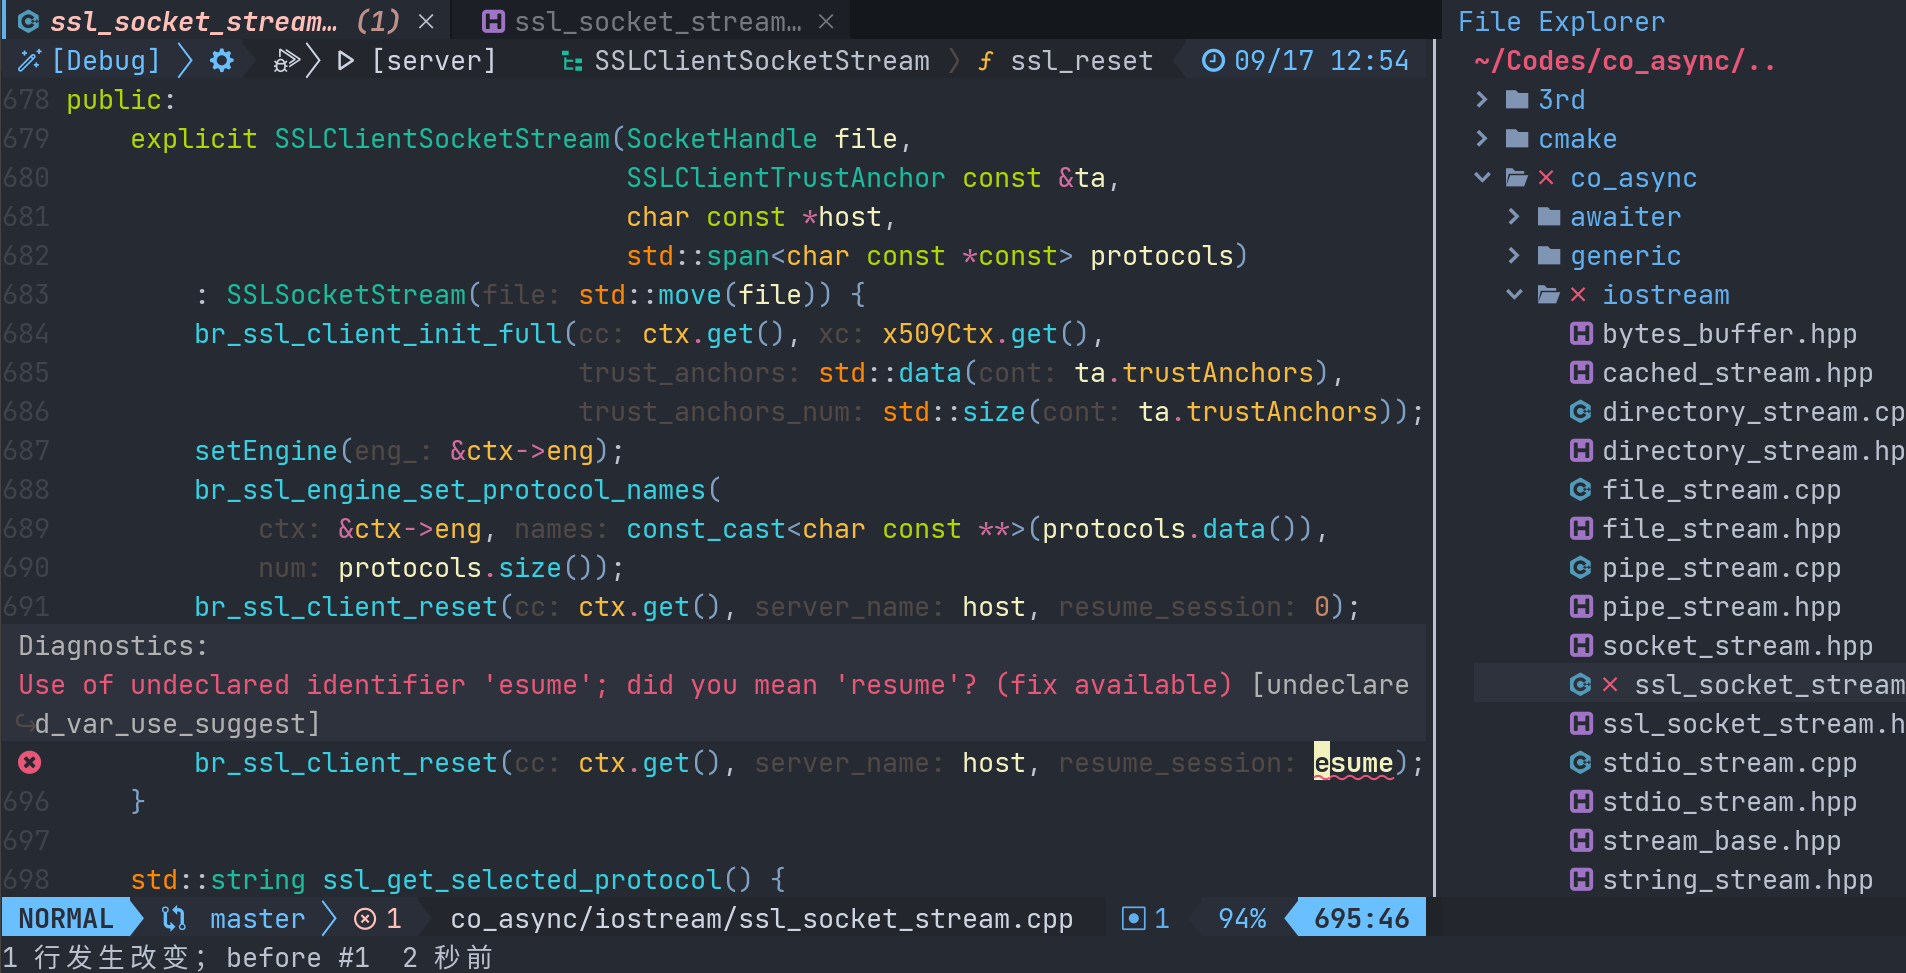
Task: Click the git branch master indicator
Action: pos(257,918)
